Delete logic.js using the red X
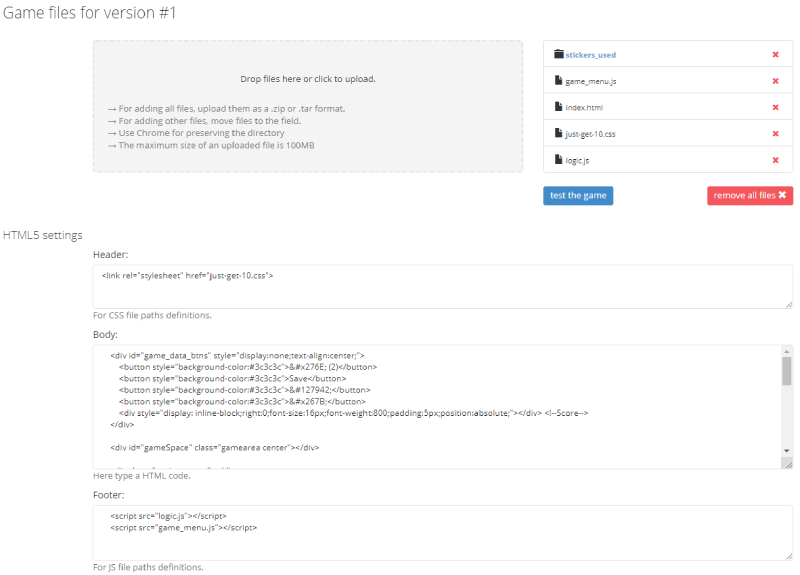This screenshot has width=800, height=575. tap(775, 160)
